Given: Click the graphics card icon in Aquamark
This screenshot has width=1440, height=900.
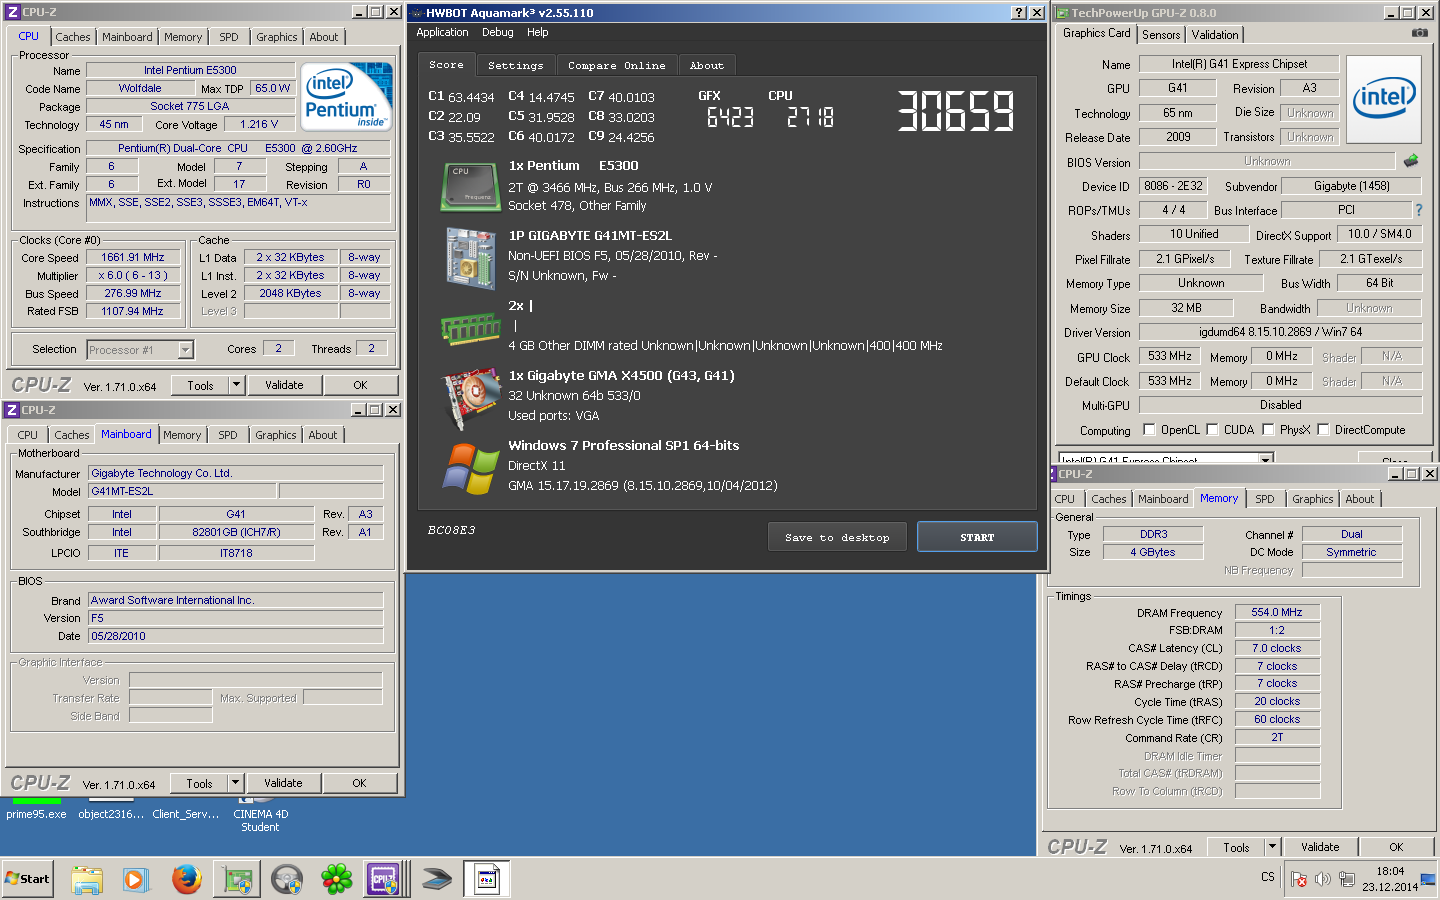Looking at the screenshot, I should pyautogui.click(x=470, y=398).
